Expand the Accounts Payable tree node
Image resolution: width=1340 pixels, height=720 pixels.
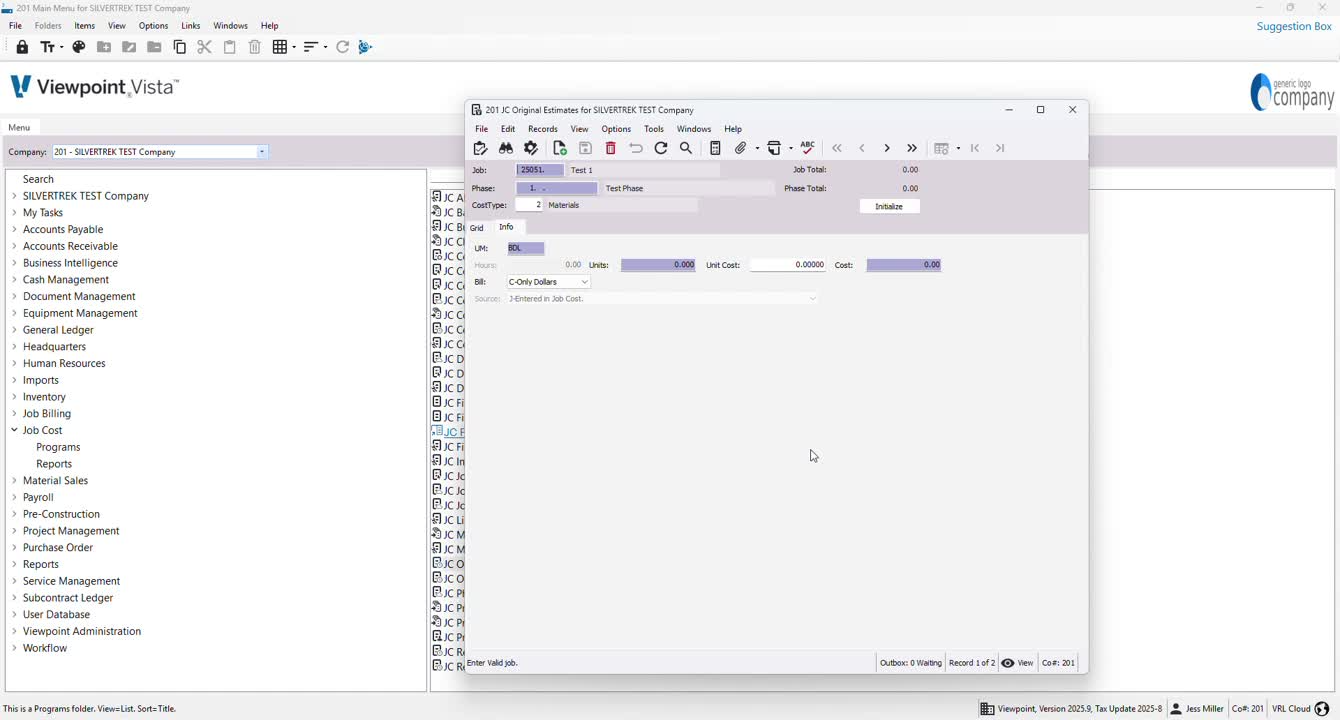(14, 229)
